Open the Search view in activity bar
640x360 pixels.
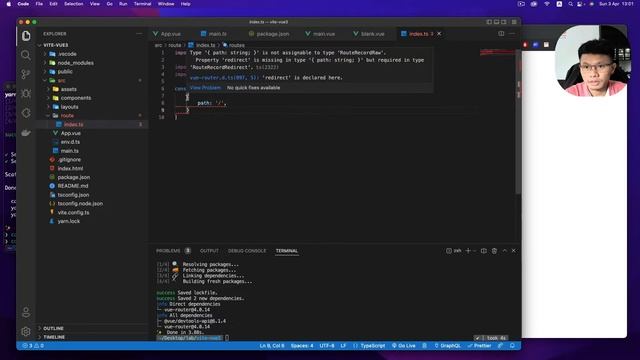[x=26, y=55]
